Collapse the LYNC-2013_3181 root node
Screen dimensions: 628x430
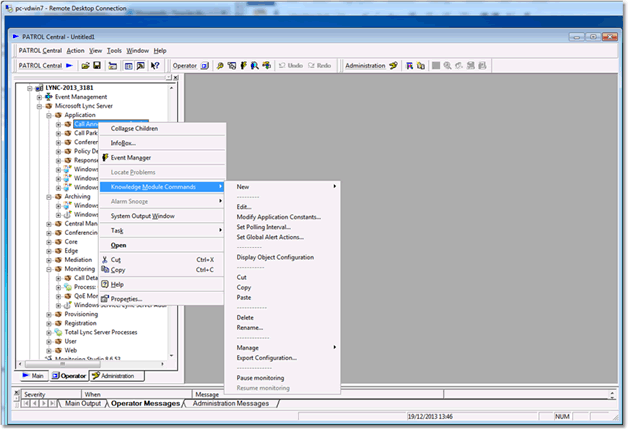[x=29, y=88]
